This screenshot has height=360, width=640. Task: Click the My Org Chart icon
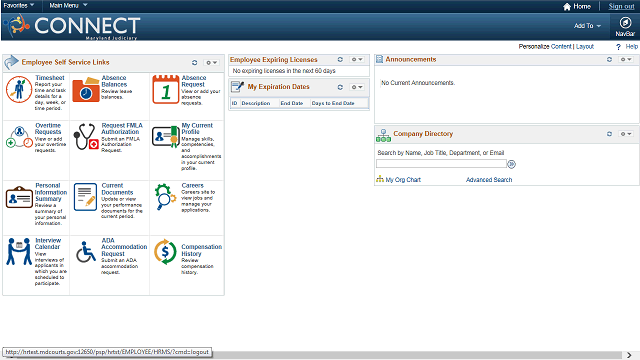pyautogui.click(x=380, y=179)
